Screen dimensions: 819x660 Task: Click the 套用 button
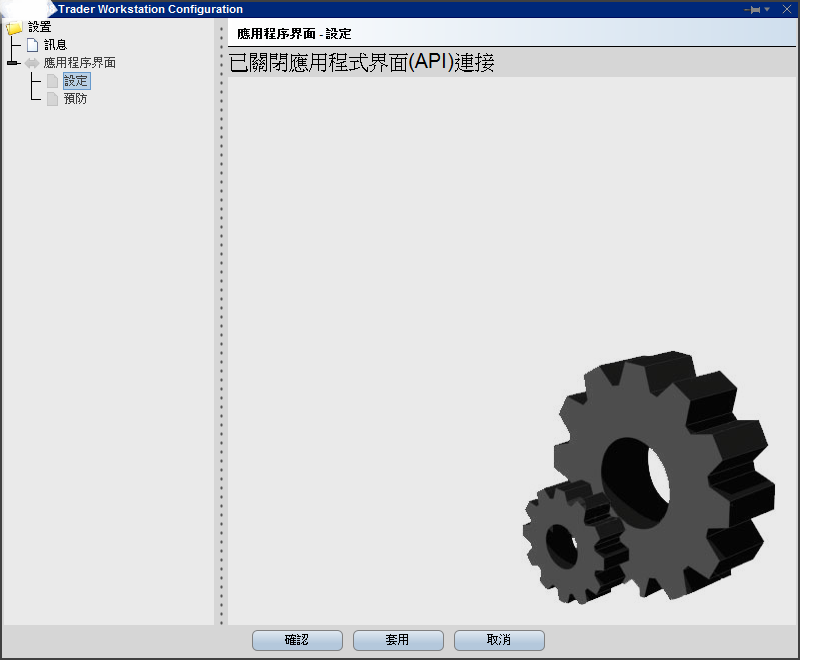(x=398, y=640)
